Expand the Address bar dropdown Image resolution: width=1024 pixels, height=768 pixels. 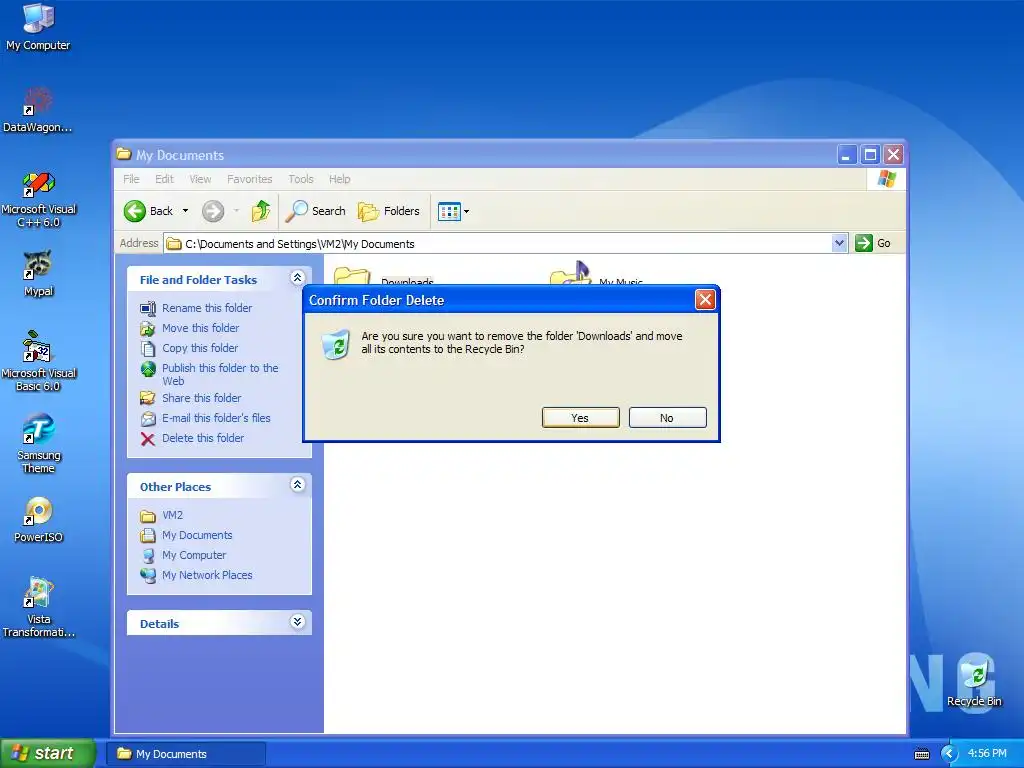click(839, 243)
